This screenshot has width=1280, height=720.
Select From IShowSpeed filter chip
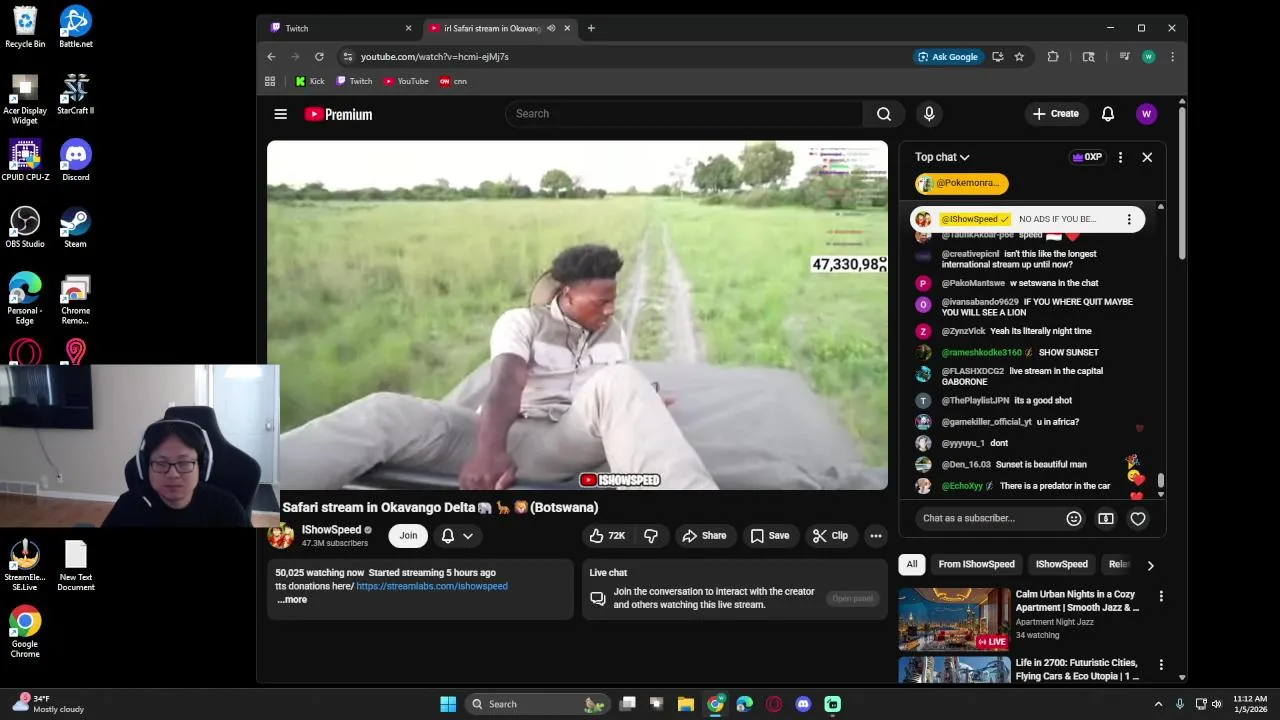pyautogui.click(x=977, y=565)
